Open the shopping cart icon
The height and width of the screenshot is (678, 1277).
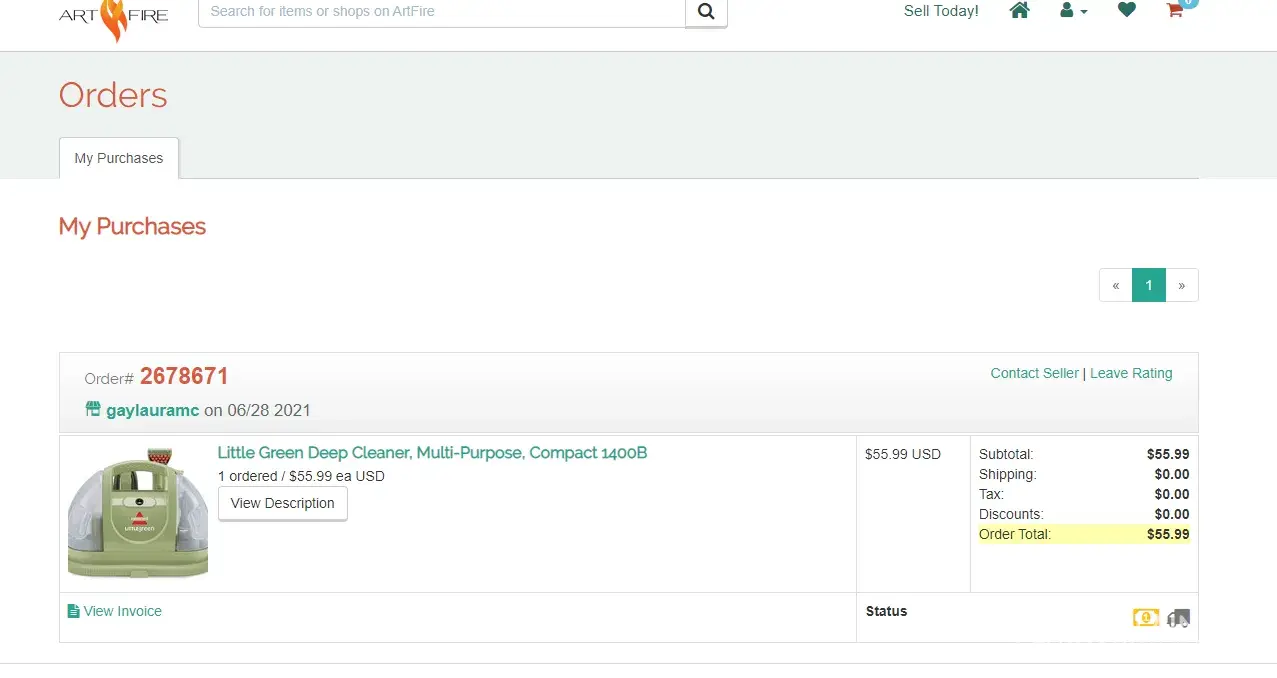tap(1176, 10)
